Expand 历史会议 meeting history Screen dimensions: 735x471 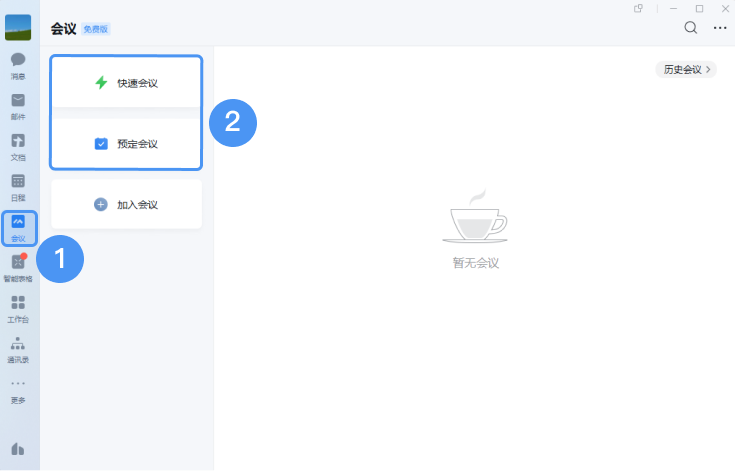click(686, 70)
